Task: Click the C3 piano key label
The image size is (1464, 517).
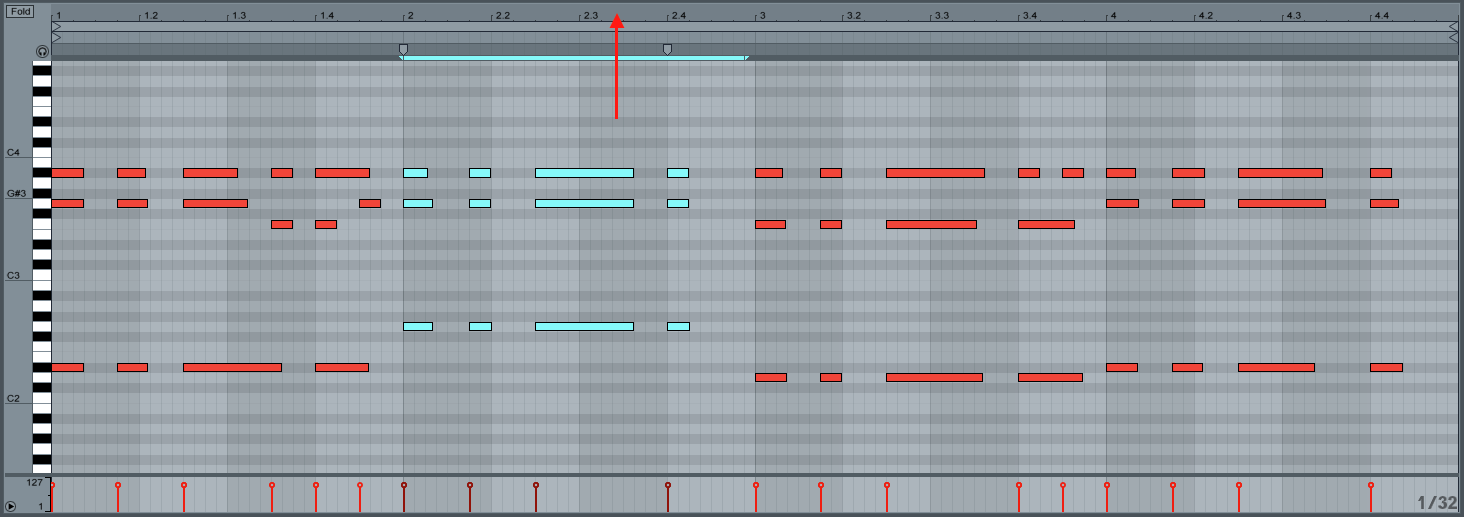Action: coord(13,275)
